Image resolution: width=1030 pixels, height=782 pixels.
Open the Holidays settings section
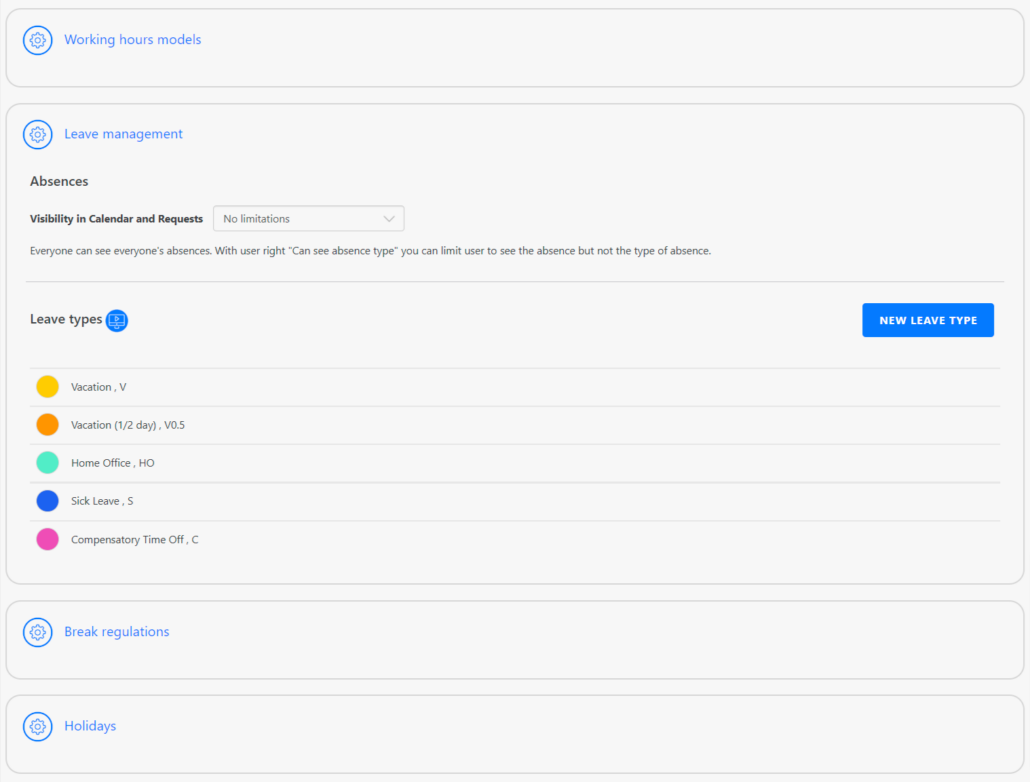pyautogui.click(x=90, y=726)
